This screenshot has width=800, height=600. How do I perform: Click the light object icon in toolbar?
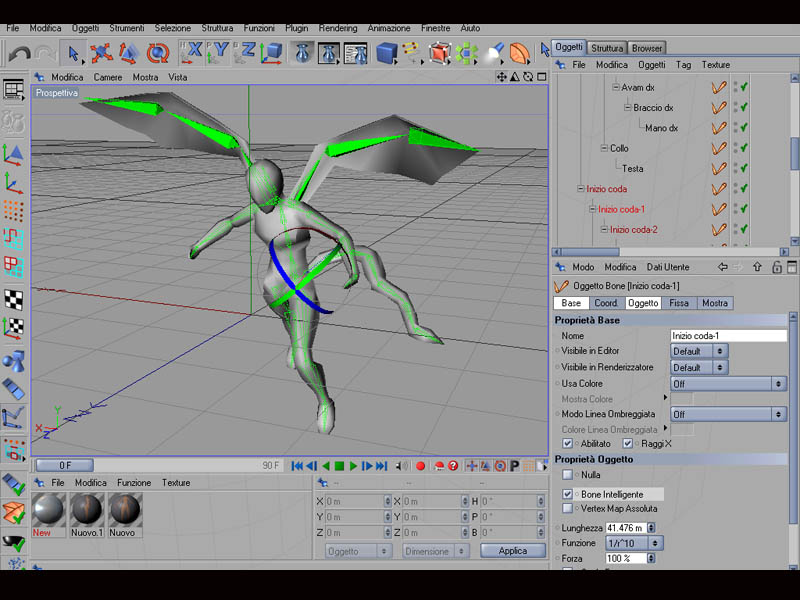[495, 52]
